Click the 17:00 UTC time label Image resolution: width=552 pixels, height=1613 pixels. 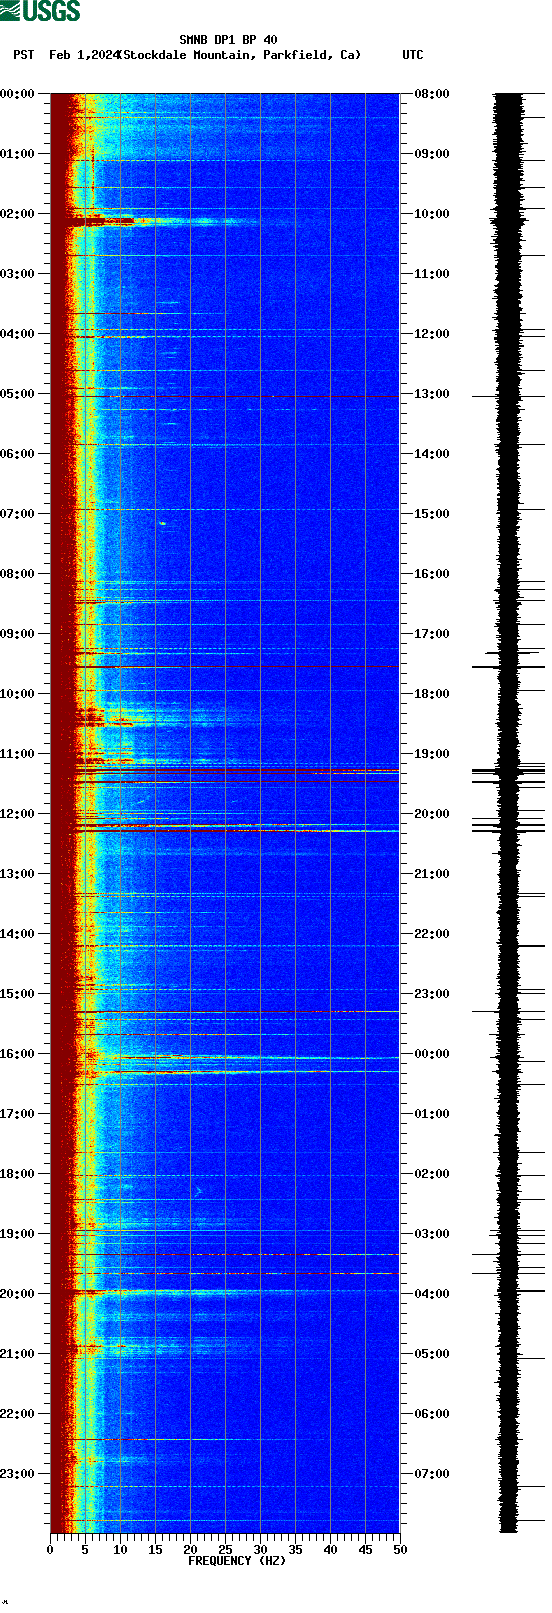432,634
